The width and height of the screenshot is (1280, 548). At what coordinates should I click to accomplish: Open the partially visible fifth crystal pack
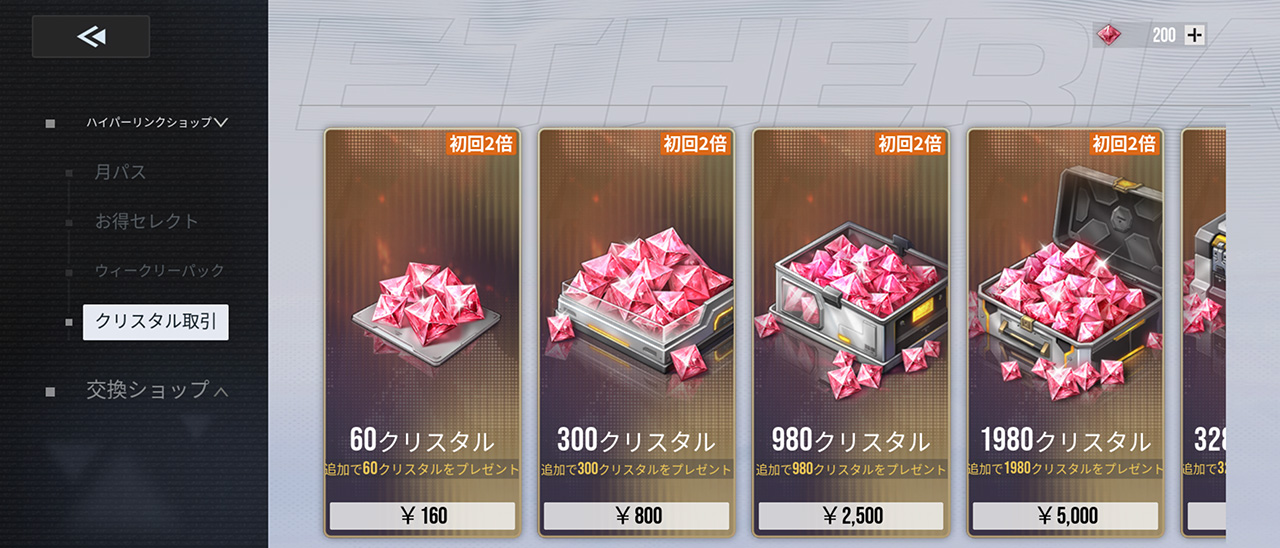click(1204, 333)
